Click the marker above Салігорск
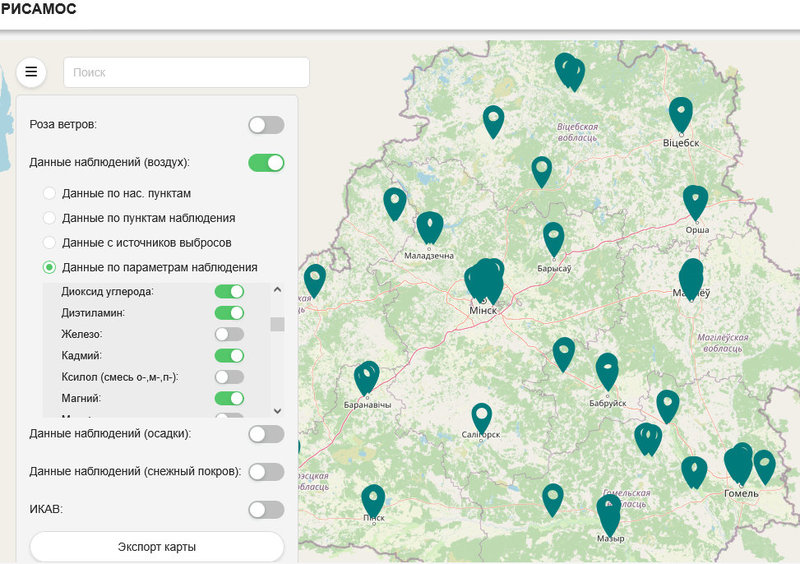The image size is (800, 564). point(482,417)
